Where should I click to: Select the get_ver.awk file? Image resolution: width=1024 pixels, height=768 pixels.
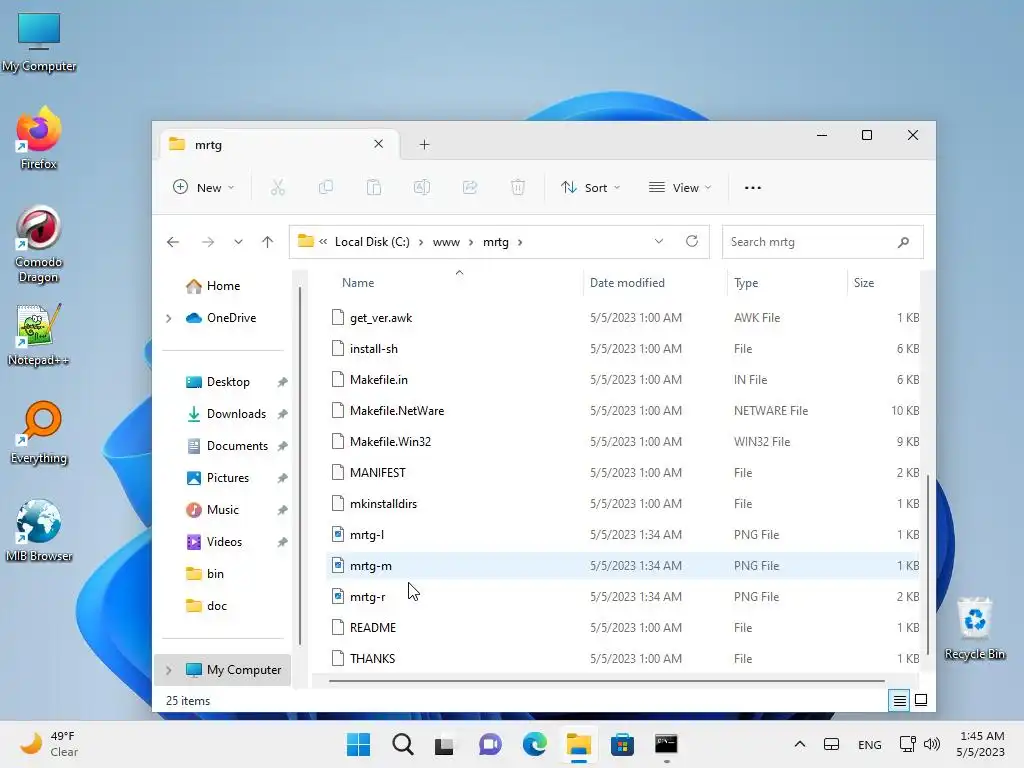coord(381,318)
